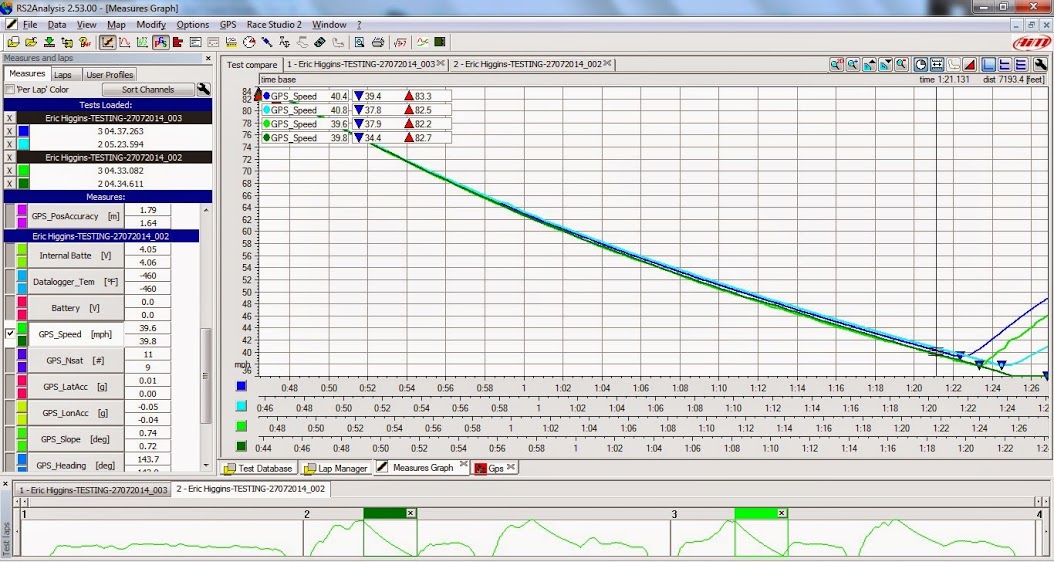Click the blue color swatch for lap 04.37.263
Screen dimensions: 1054x562
pos(24,131)
